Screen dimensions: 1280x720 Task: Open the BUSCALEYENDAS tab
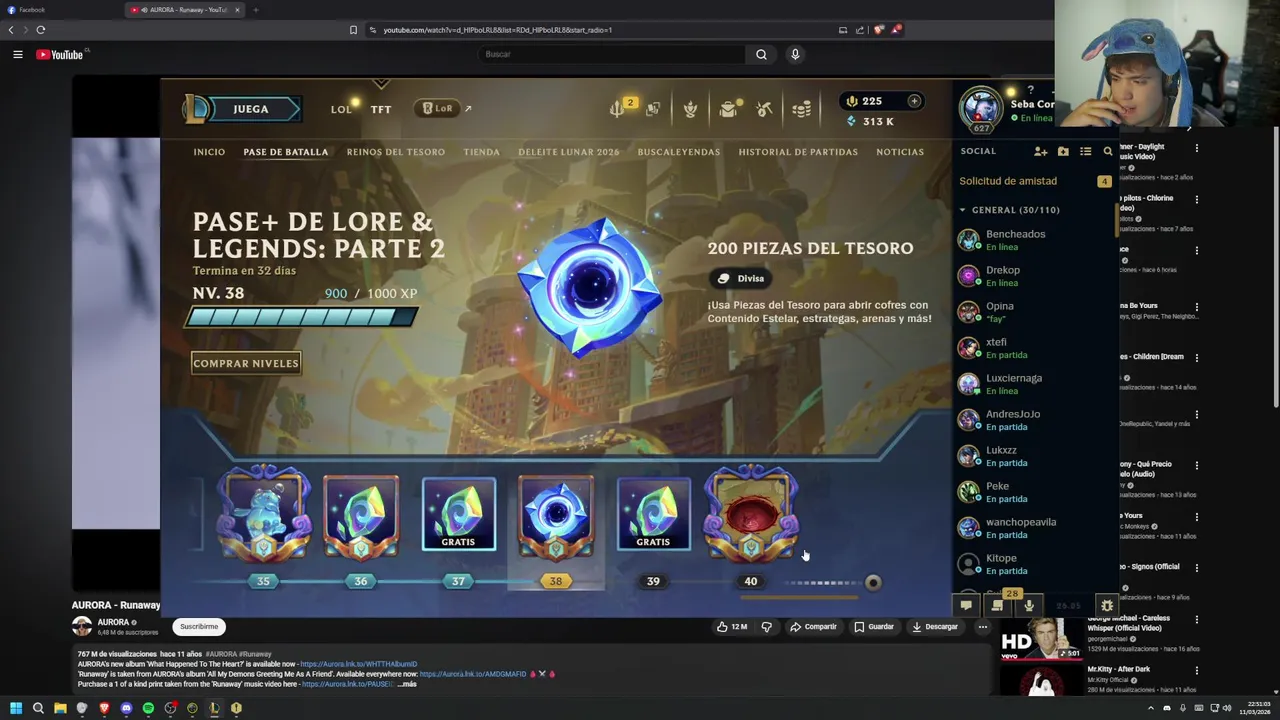point(679,152)
